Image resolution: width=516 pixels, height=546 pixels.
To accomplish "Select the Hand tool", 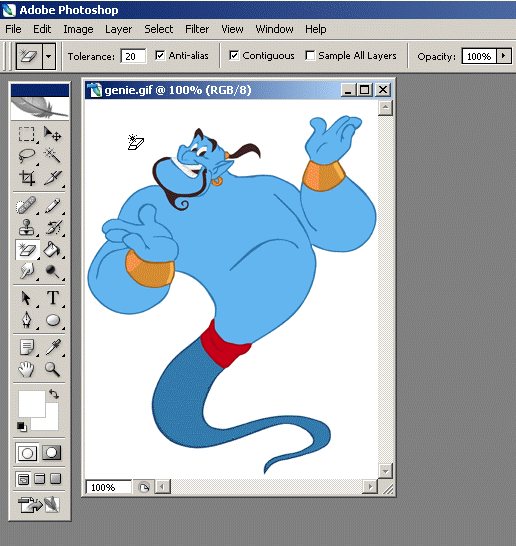I will (27, 369).
